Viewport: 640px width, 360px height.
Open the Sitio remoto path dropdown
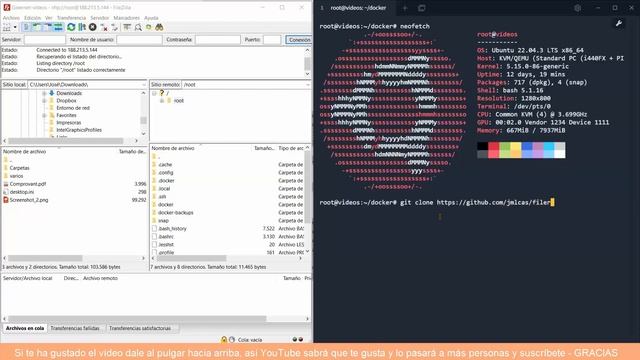[x=308, y=84]
